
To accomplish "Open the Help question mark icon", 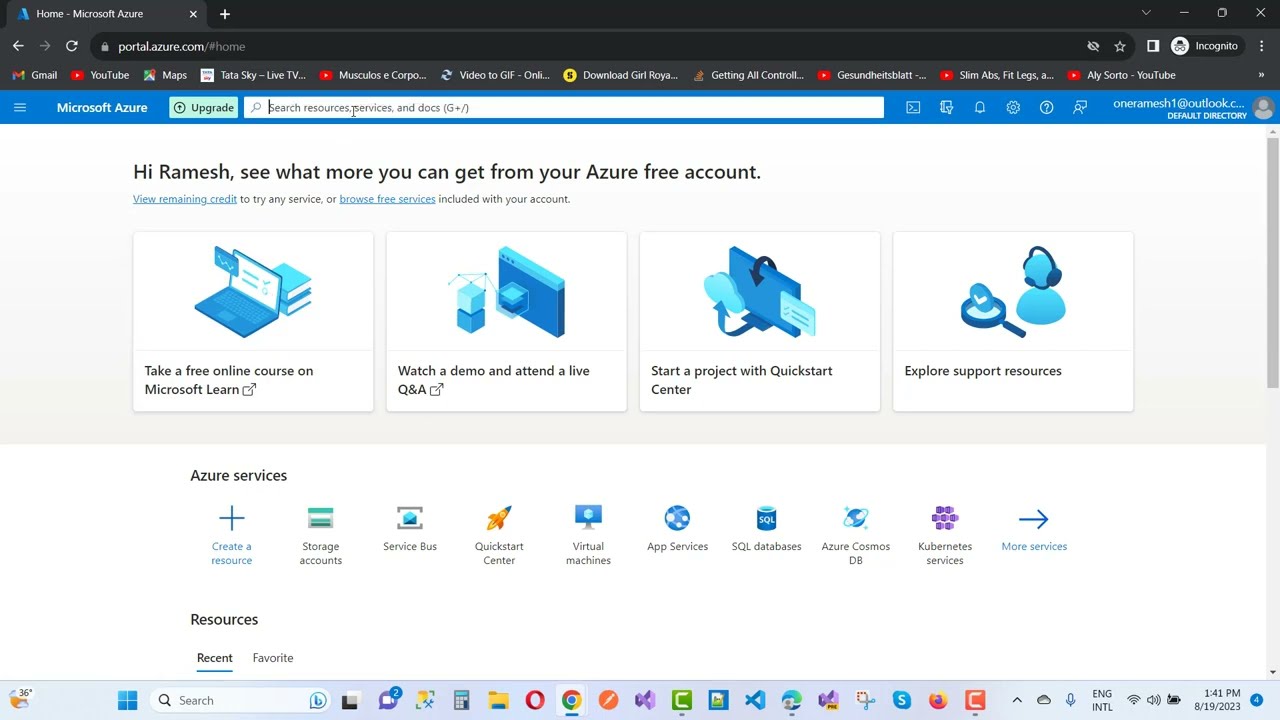I will coord(1046,107).
